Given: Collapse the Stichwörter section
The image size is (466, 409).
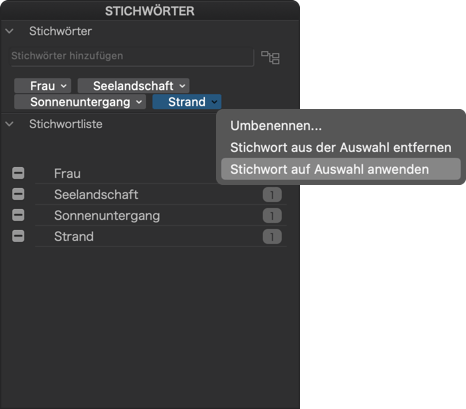Looking at the screenshot, I should 9,31.
